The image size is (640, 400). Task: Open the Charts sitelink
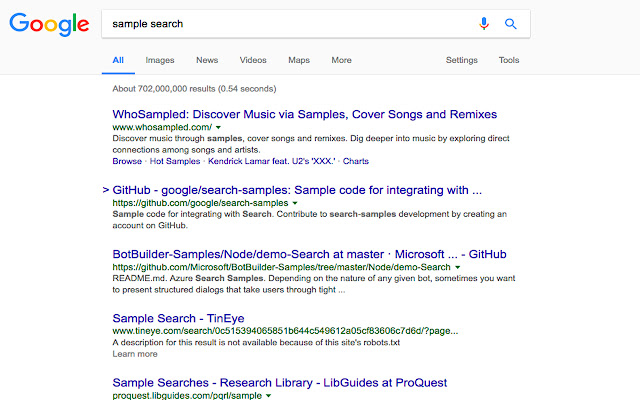tap(356, 161)
